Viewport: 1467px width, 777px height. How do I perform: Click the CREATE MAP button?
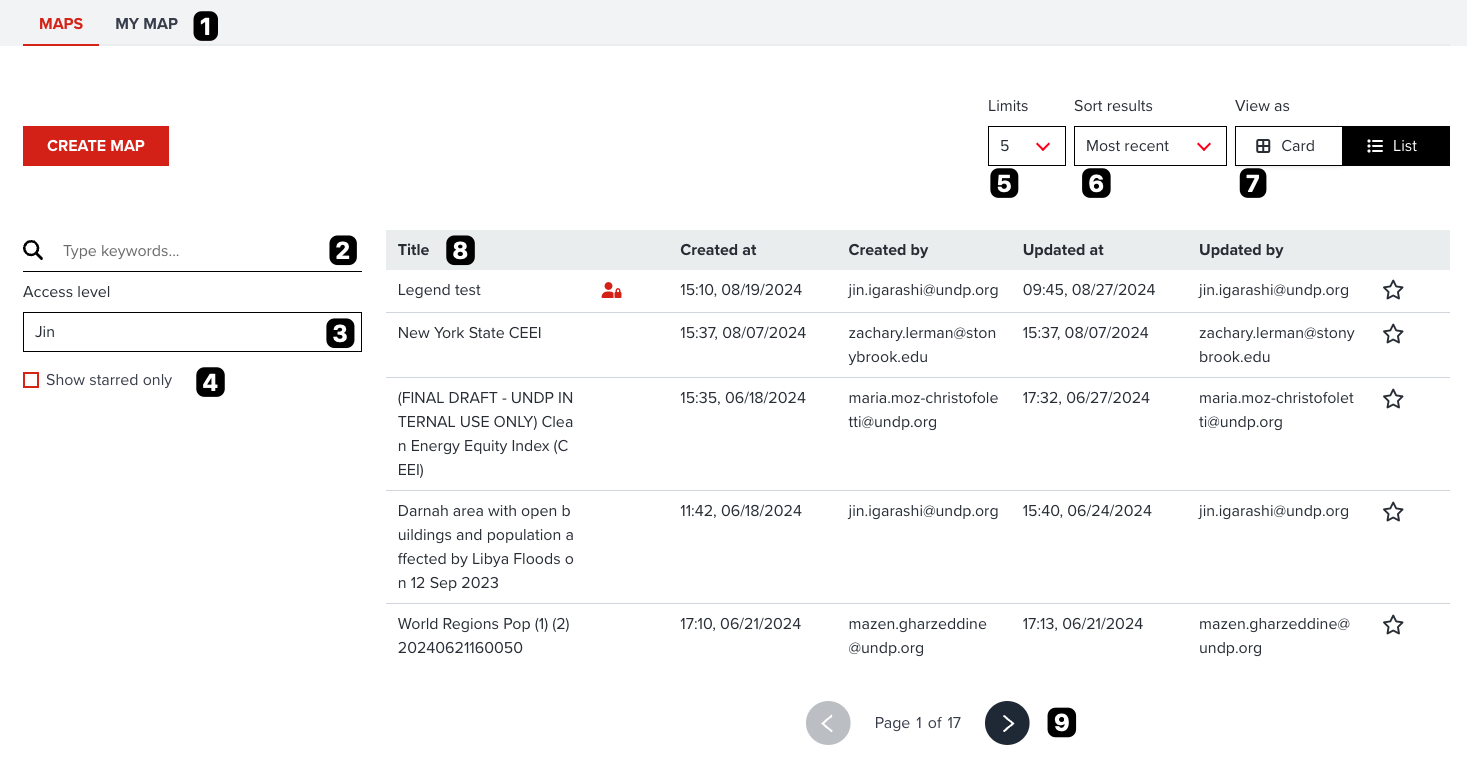click(x=95, y=145)
